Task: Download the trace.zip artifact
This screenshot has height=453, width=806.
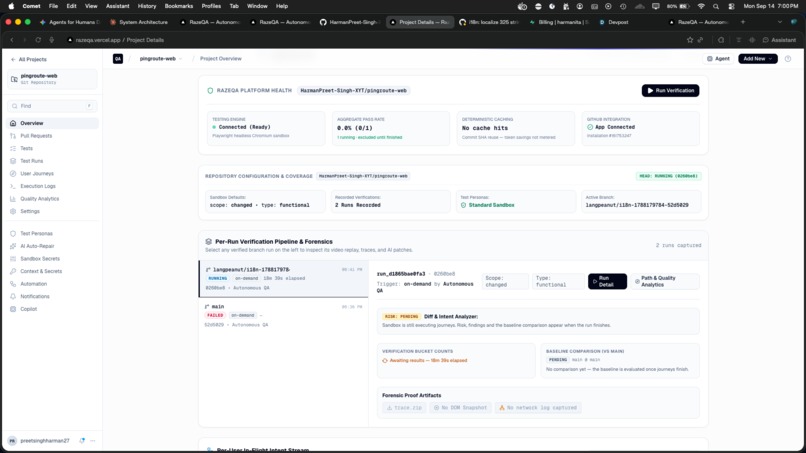Action: coord(404,408)
